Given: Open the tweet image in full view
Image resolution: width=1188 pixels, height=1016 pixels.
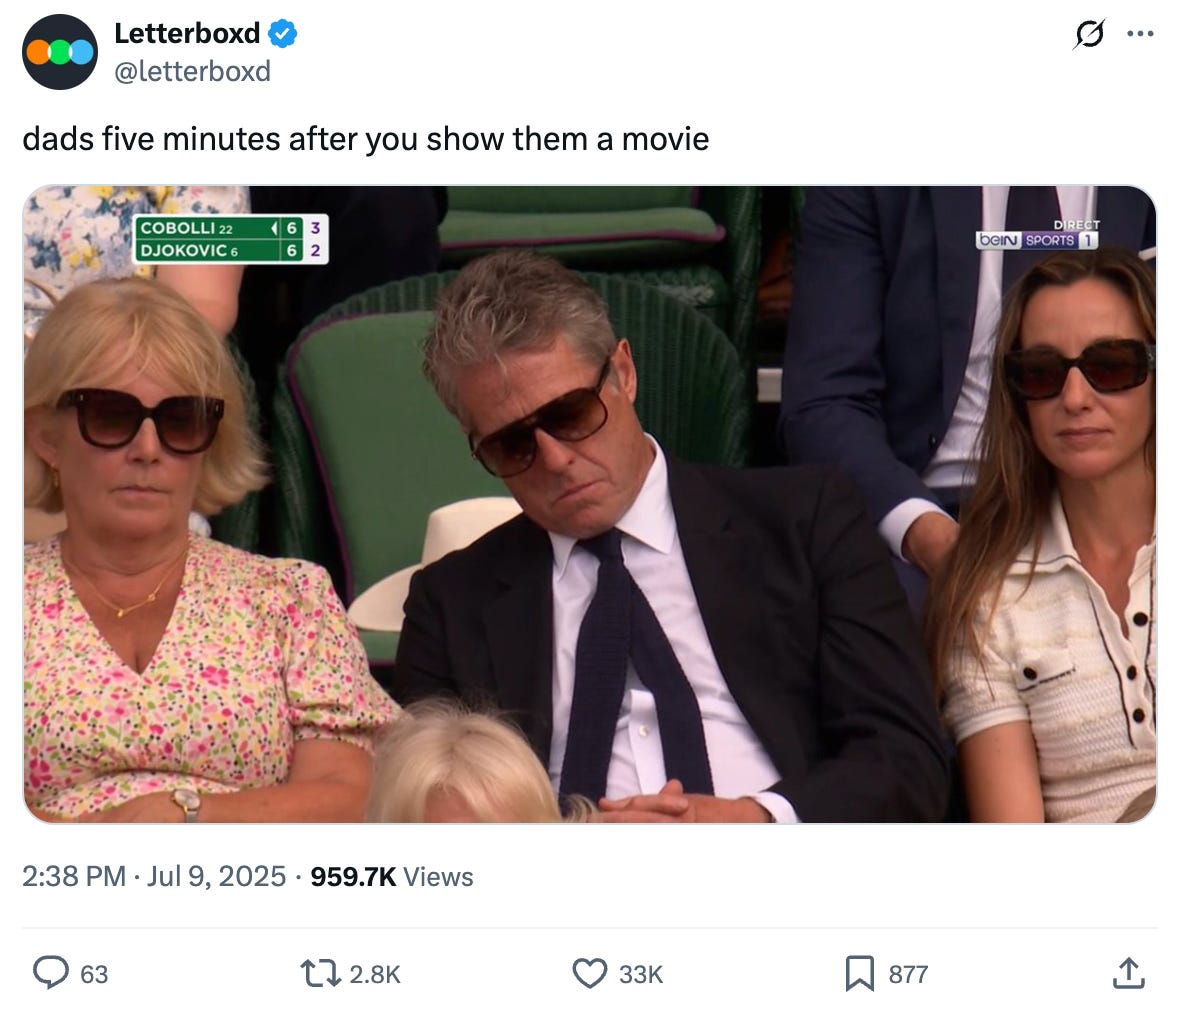Looking at the screenshot, I should click(x=589, y=504).
